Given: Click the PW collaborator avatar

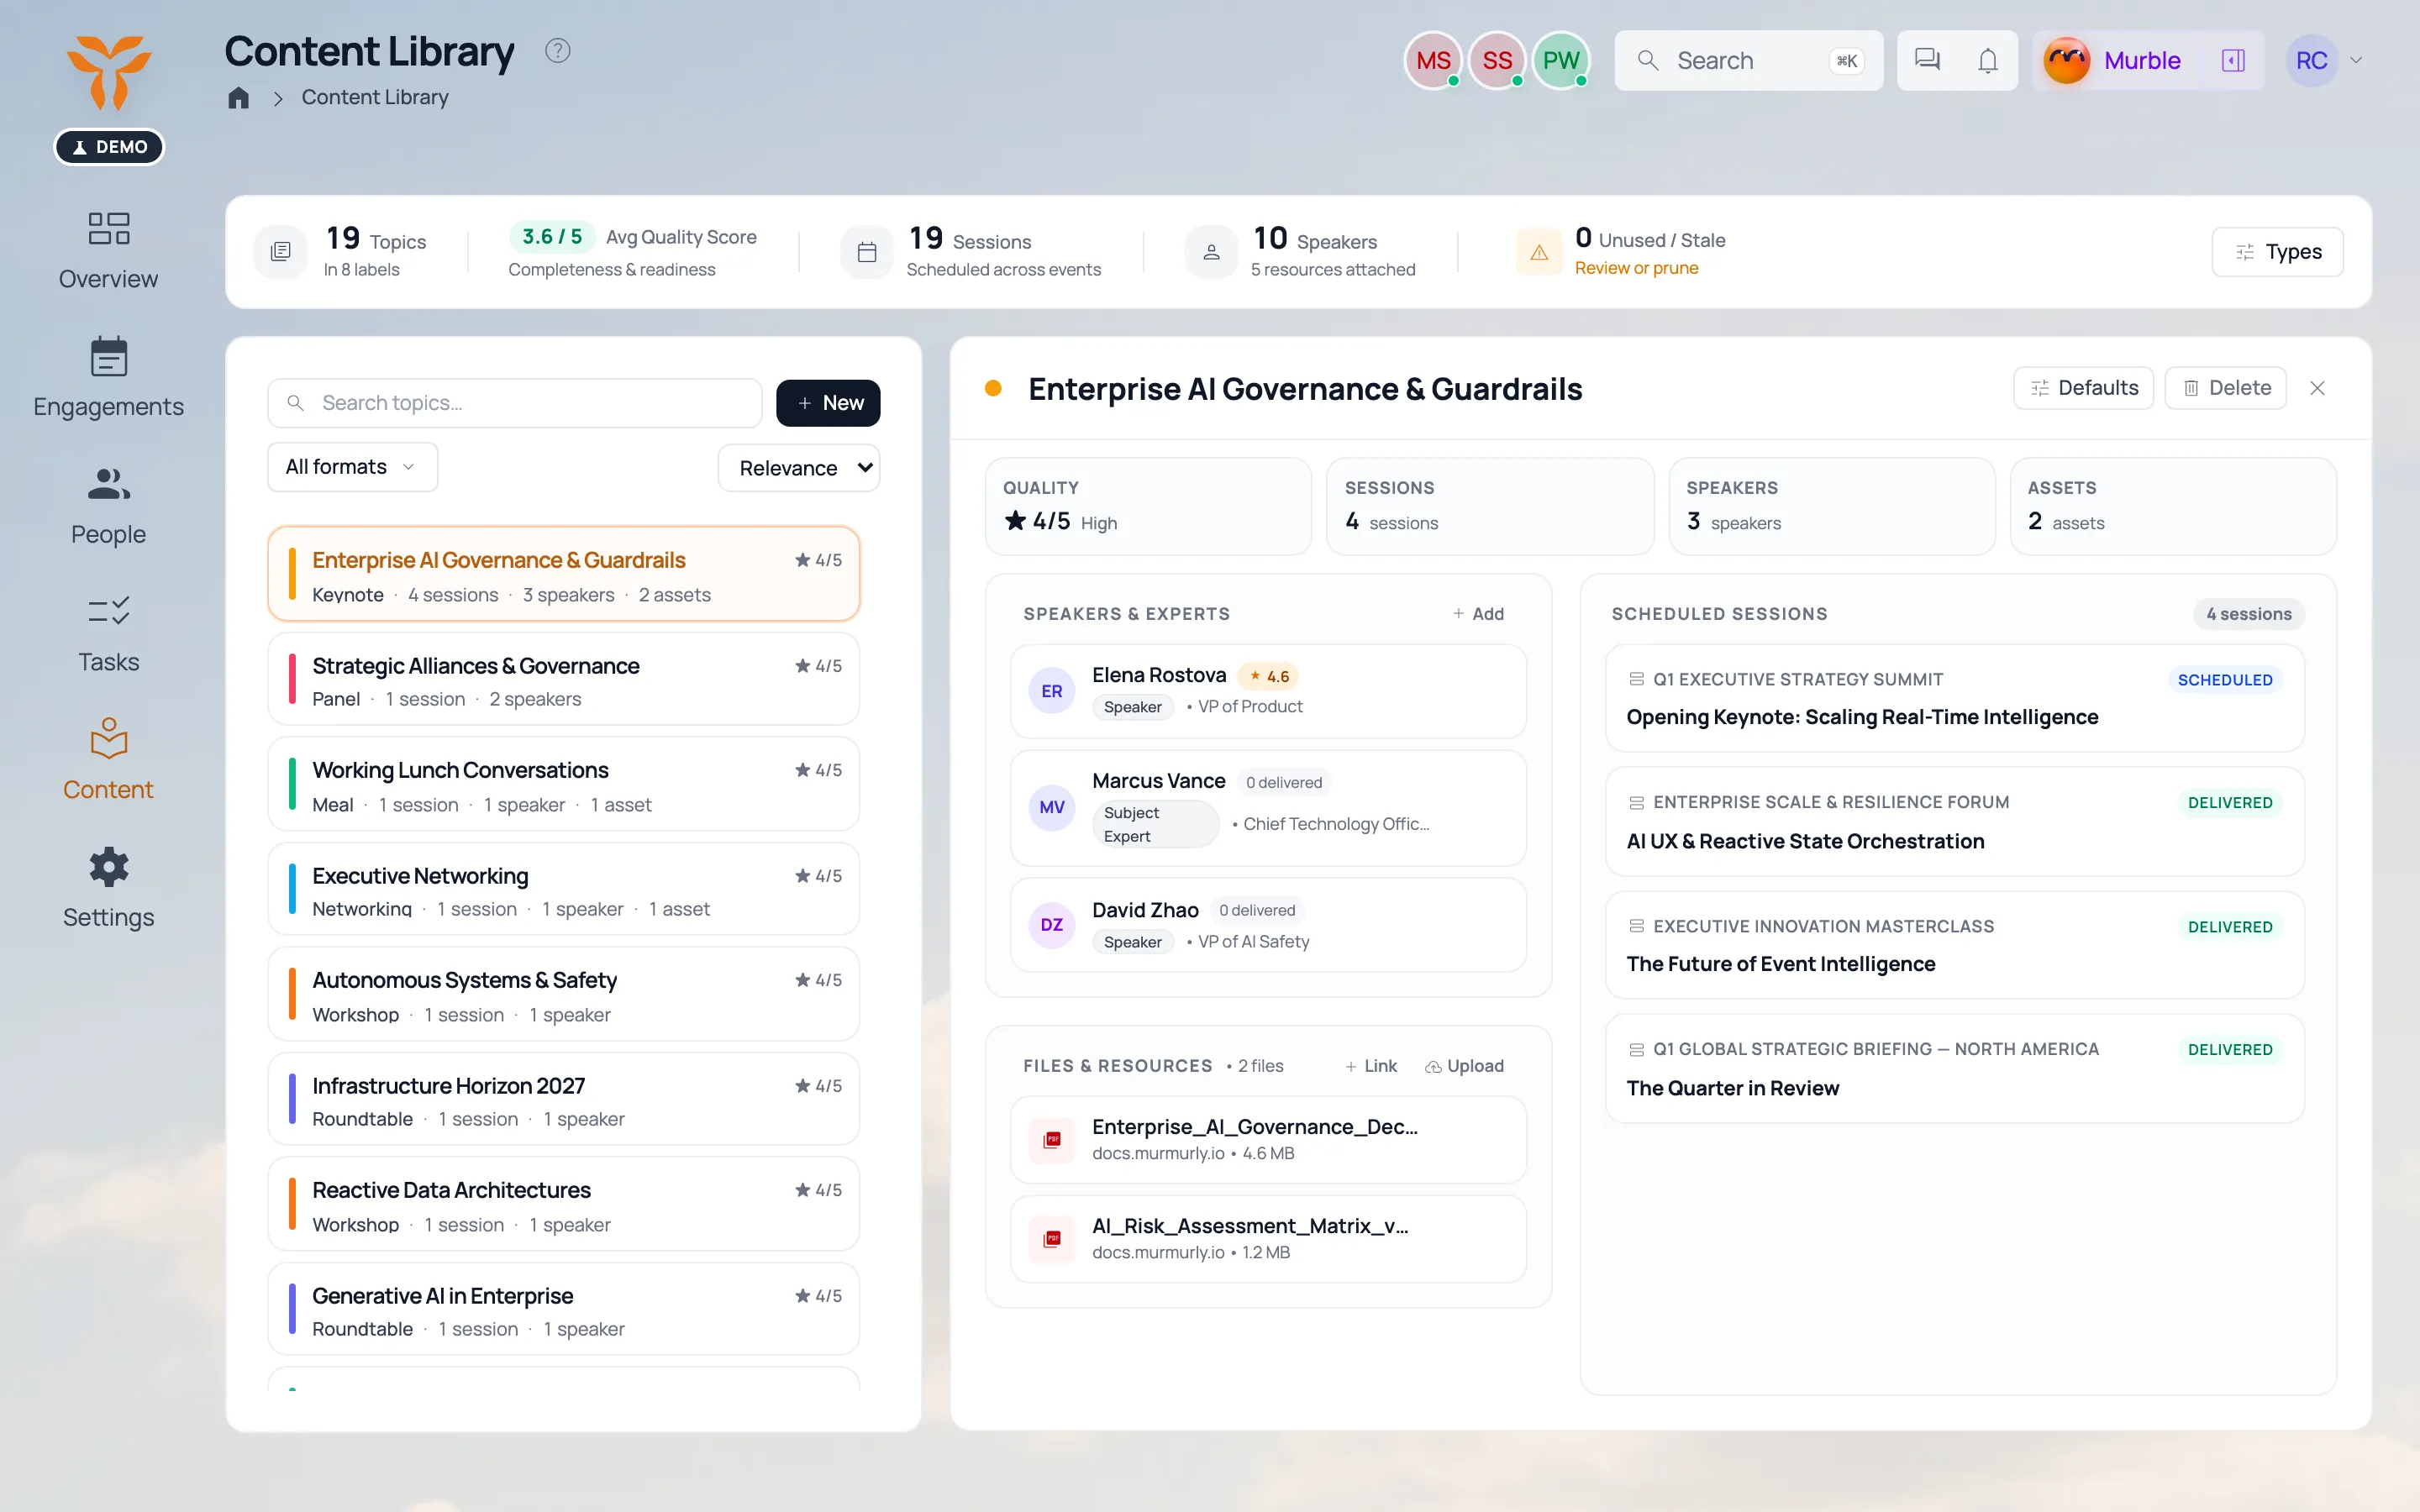Looking at the screenshot, I should pos(1560,60).
